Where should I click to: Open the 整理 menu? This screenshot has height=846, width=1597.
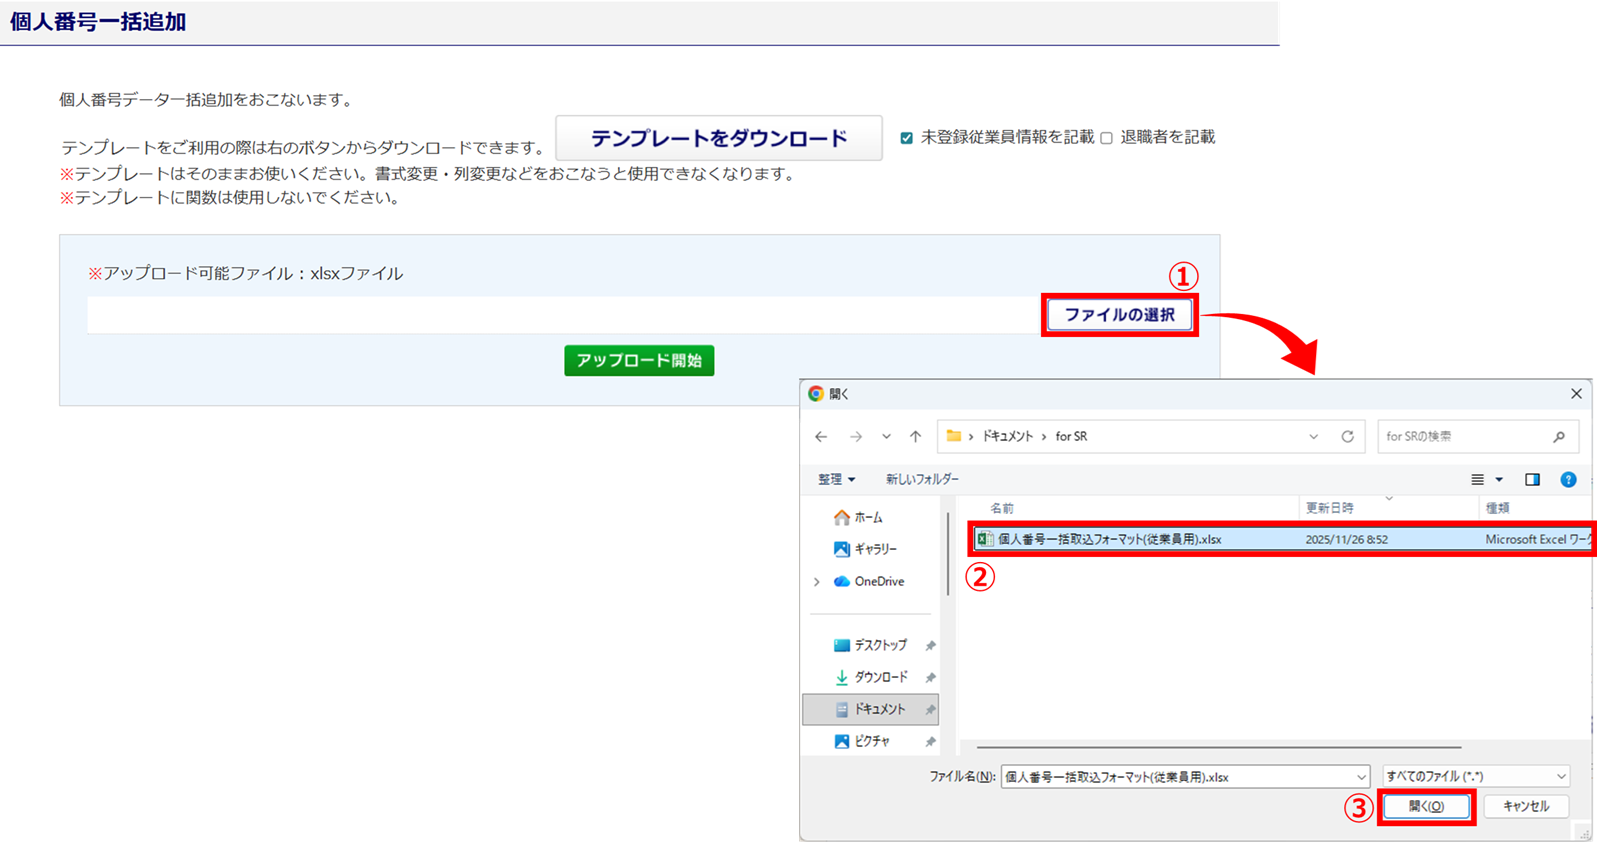[x=836, y=480]
